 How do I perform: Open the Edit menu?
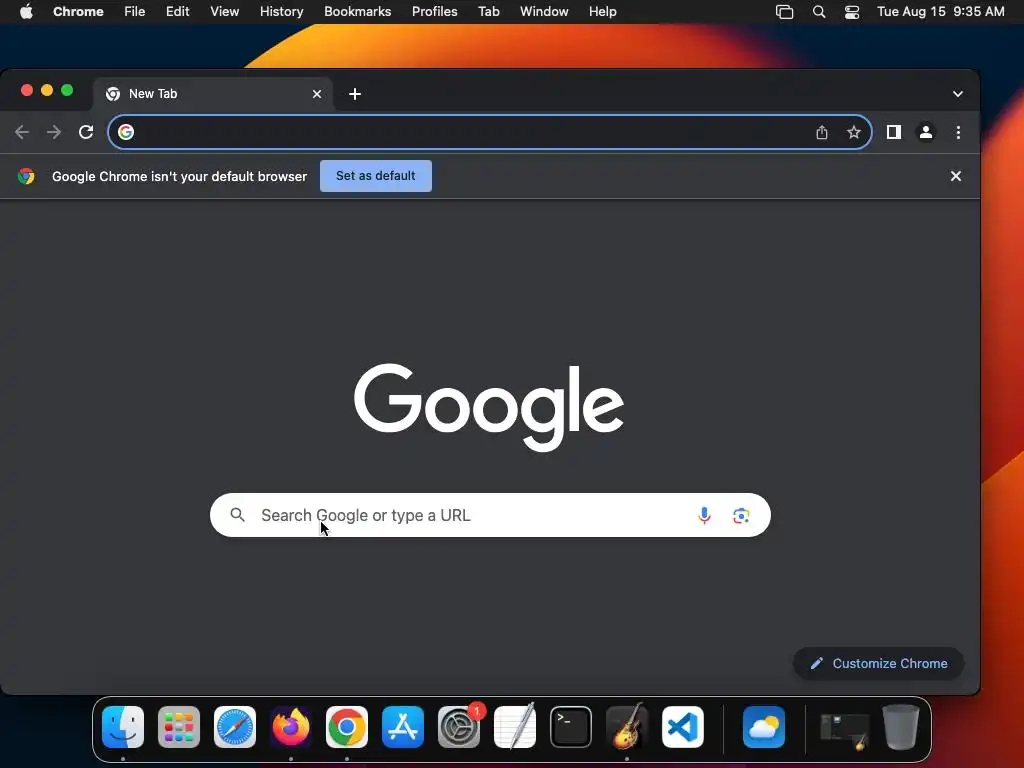[x=177, y=12]
